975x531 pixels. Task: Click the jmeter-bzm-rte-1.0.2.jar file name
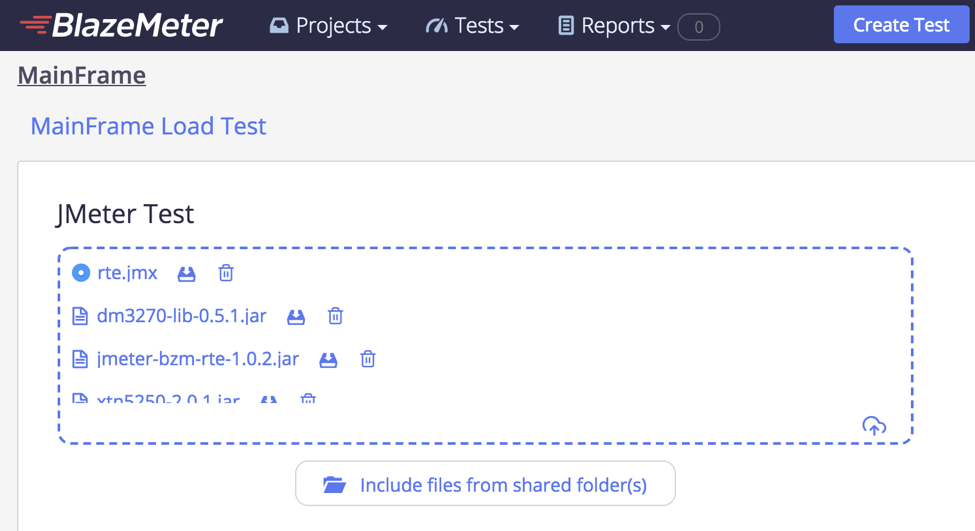click(x=197, y=359)
